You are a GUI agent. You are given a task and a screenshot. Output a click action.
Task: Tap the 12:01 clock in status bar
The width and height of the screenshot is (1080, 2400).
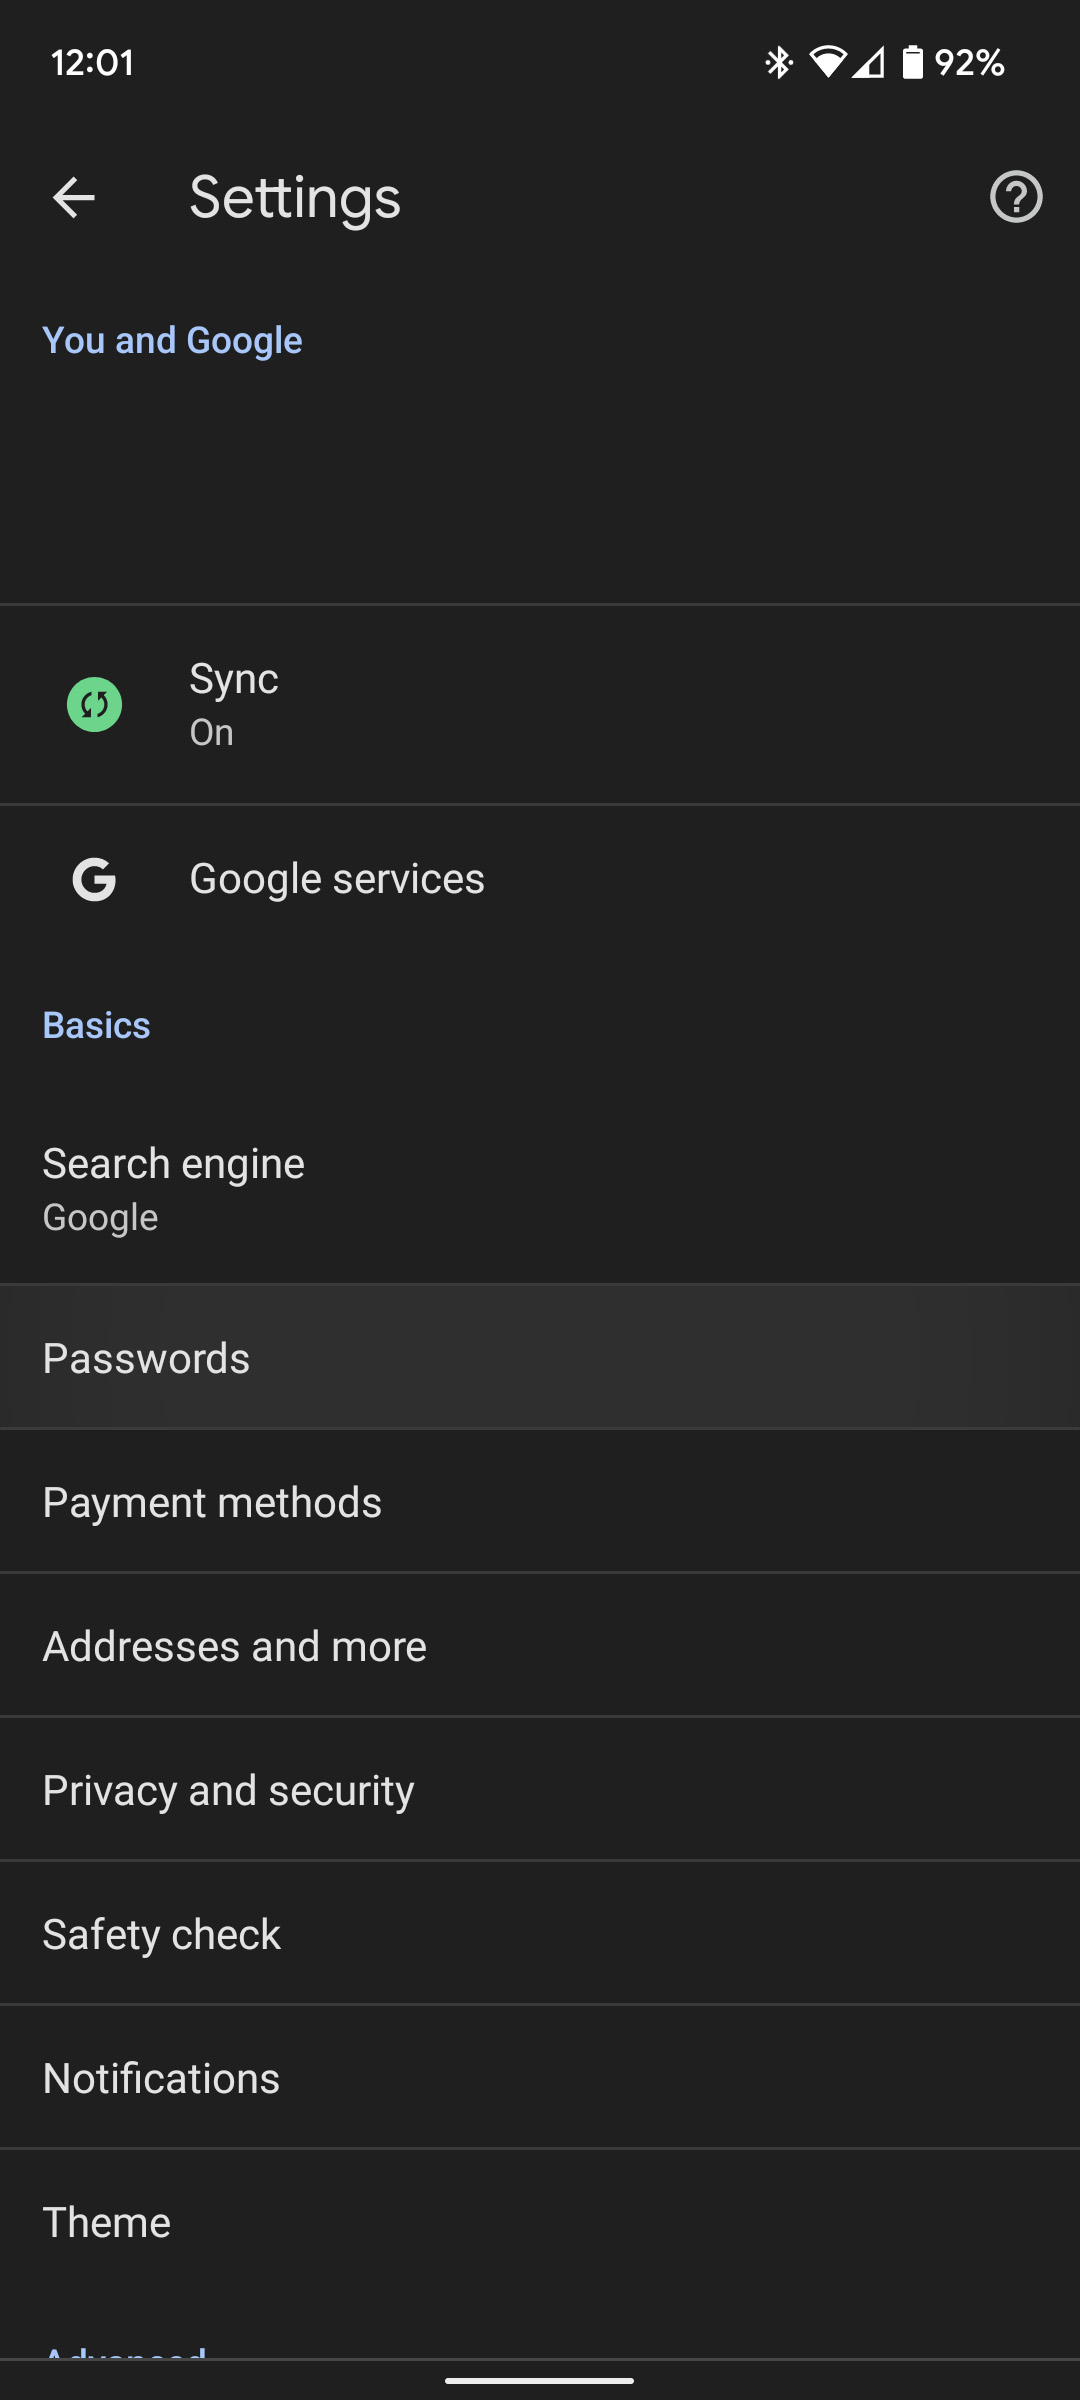pyautogui.click(x=92, y=63)
